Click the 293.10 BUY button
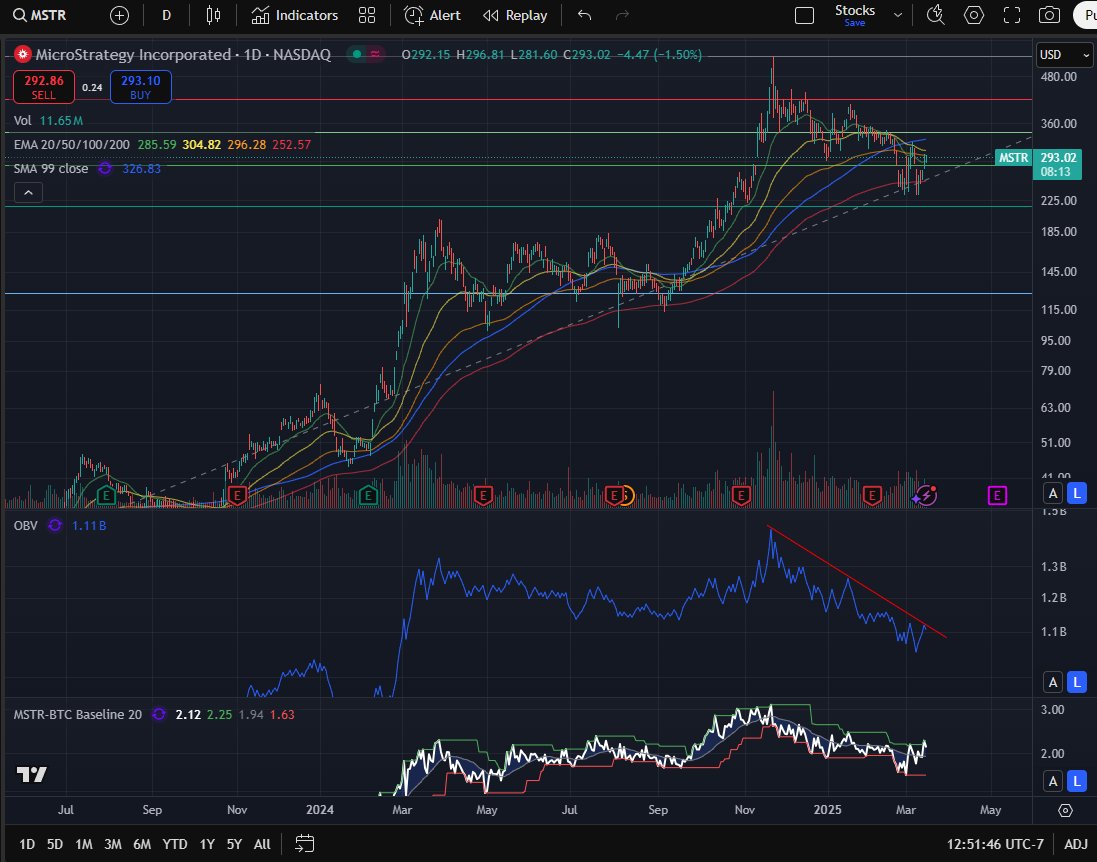The image size is (1097, 862). tap(141, 87)
